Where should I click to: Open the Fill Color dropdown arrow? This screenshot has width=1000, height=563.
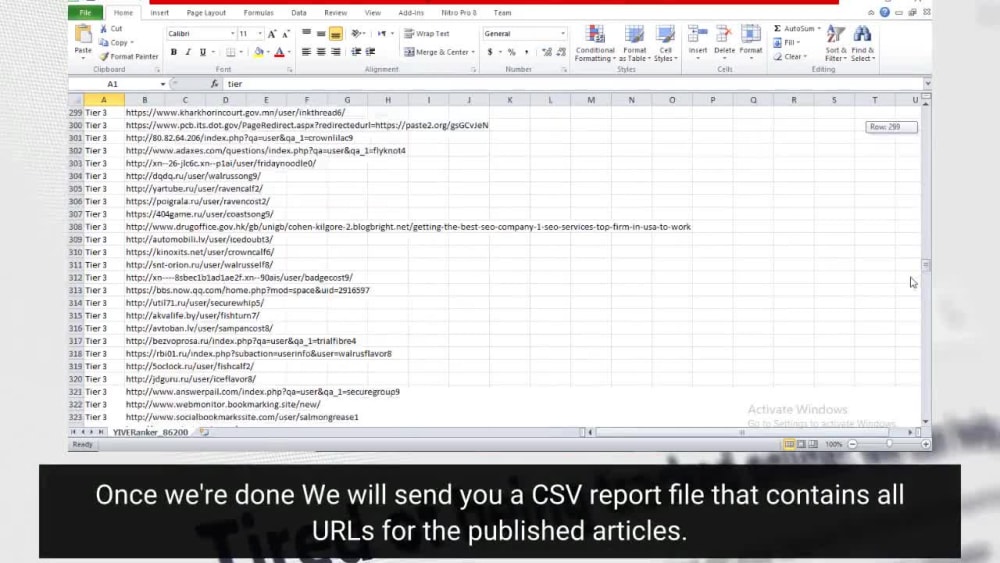tap(267, 52)
